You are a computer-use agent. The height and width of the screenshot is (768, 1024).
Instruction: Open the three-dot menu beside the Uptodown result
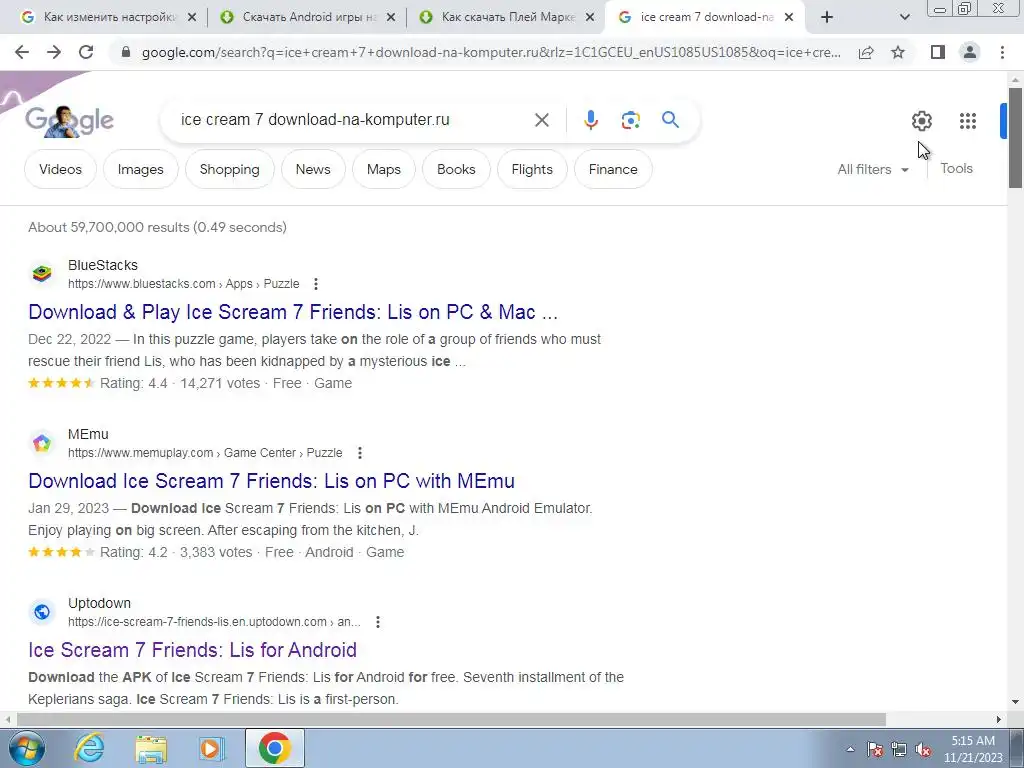377,622
